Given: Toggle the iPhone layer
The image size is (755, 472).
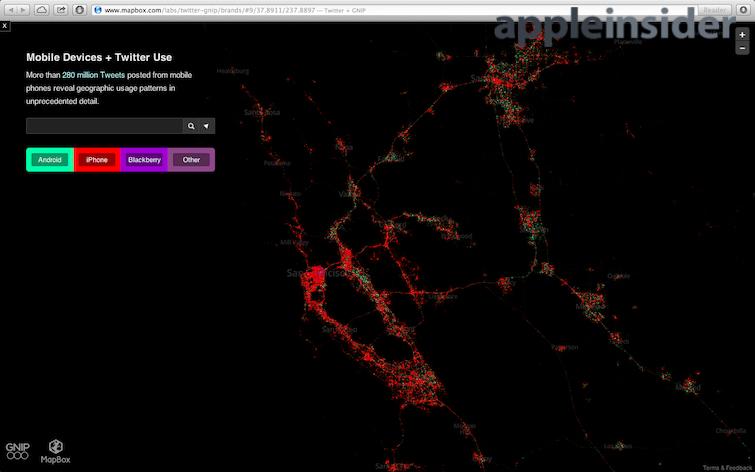Looking at the screenshot, I should point(97,160).
